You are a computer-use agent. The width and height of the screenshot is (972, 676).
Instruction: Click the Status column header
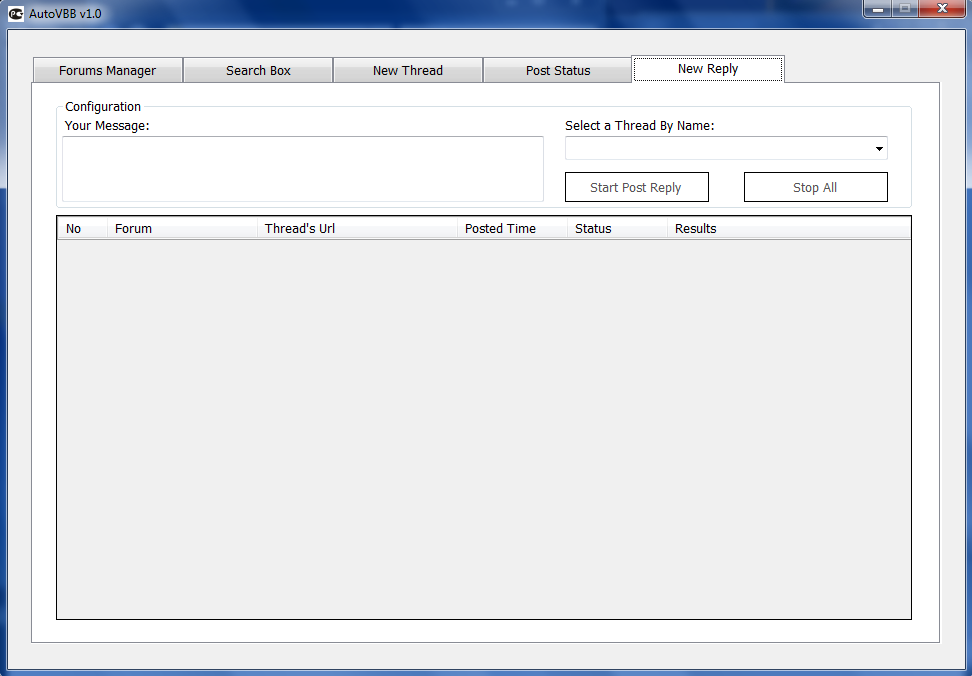coord(617,228)
